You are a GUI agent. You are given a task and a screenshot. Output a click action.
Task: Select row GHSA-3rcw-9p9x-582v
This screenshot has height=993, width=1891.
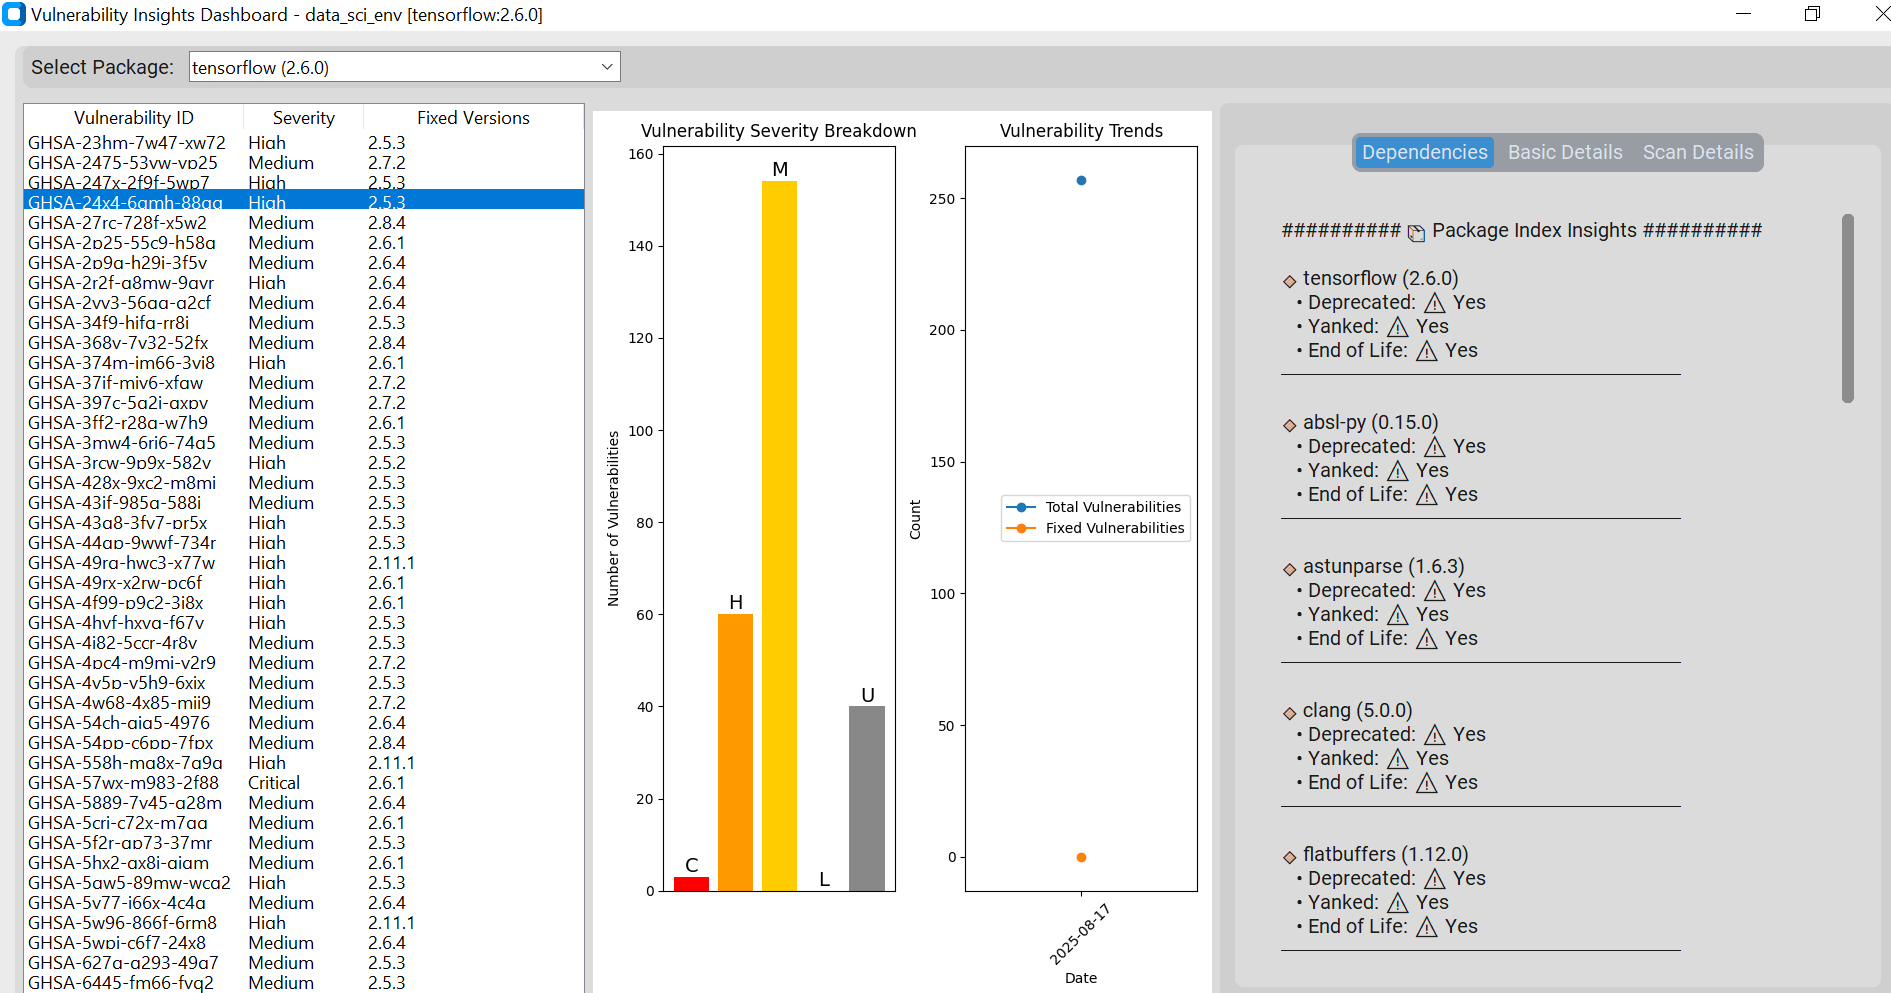point(304,463)
